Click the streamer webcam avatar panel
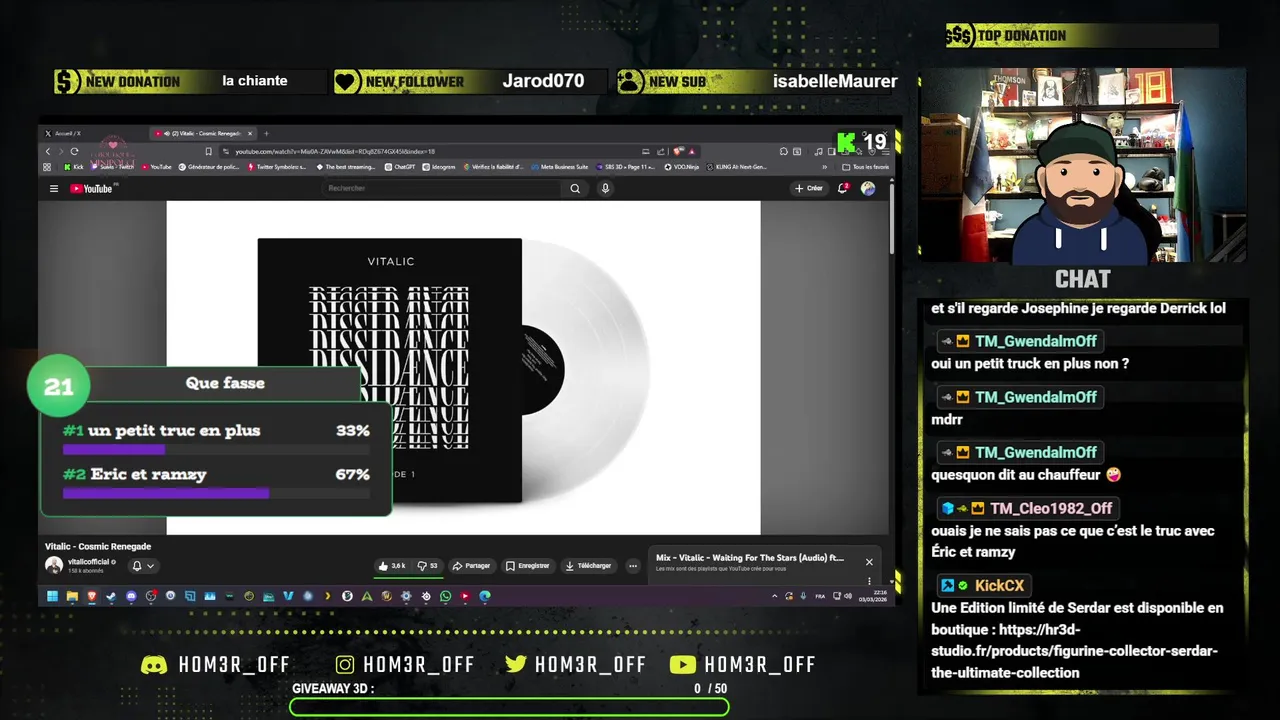1280x720 pixels. 1083,165
